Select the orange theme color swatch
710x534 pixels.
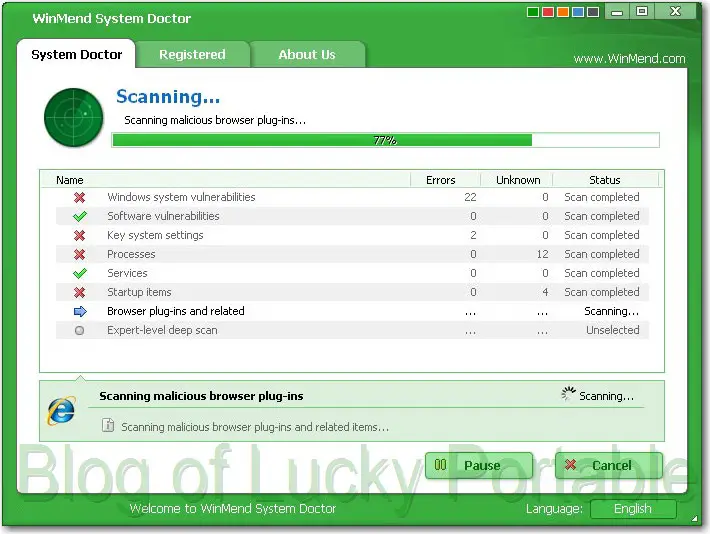click(x=563, y=12)
